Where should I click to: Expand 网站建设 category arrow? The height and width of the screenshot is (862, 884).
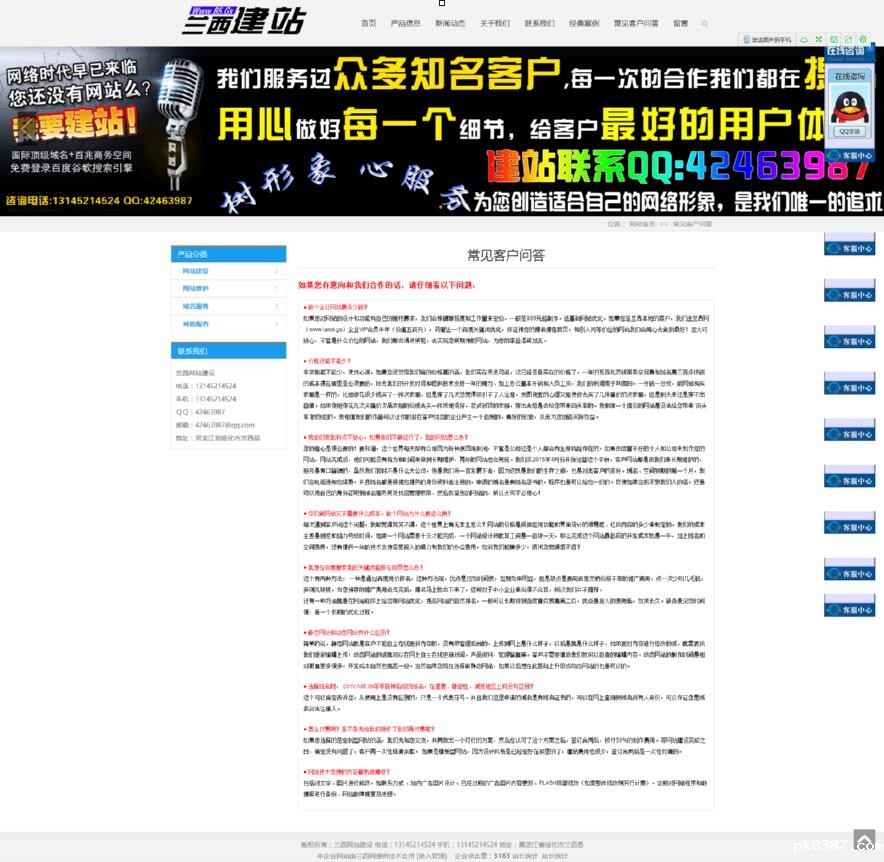[x=276, y=271]
